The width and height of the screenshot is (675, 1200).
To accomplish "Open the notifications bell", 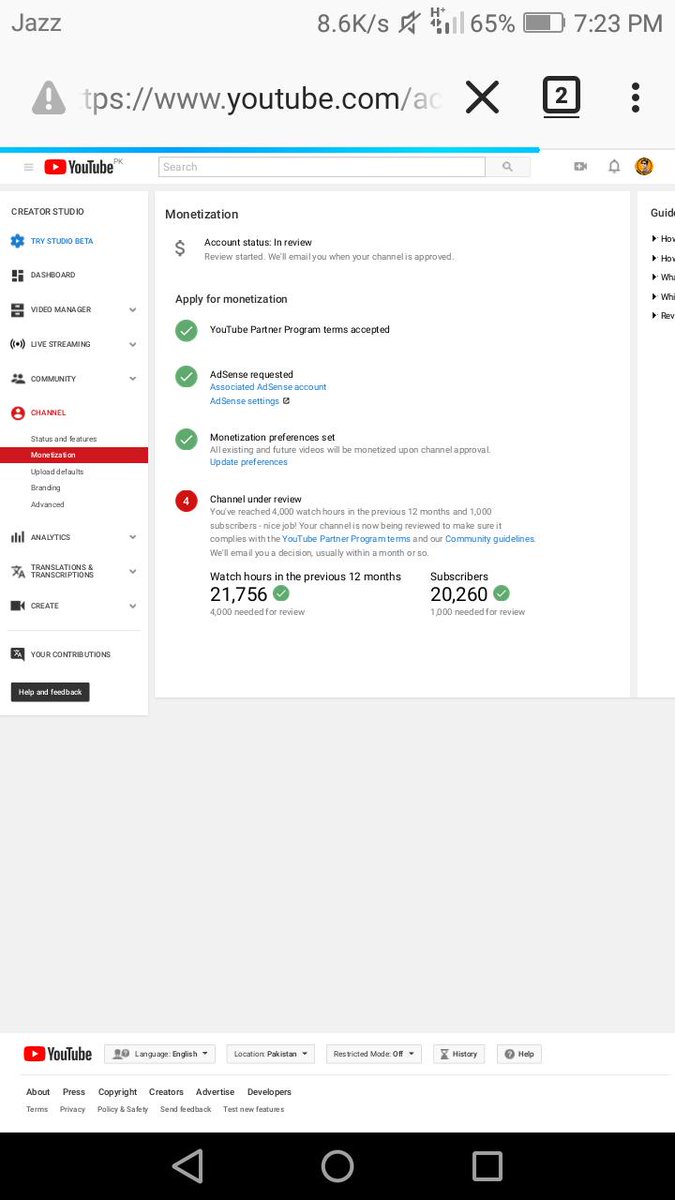I will [614, 167].
